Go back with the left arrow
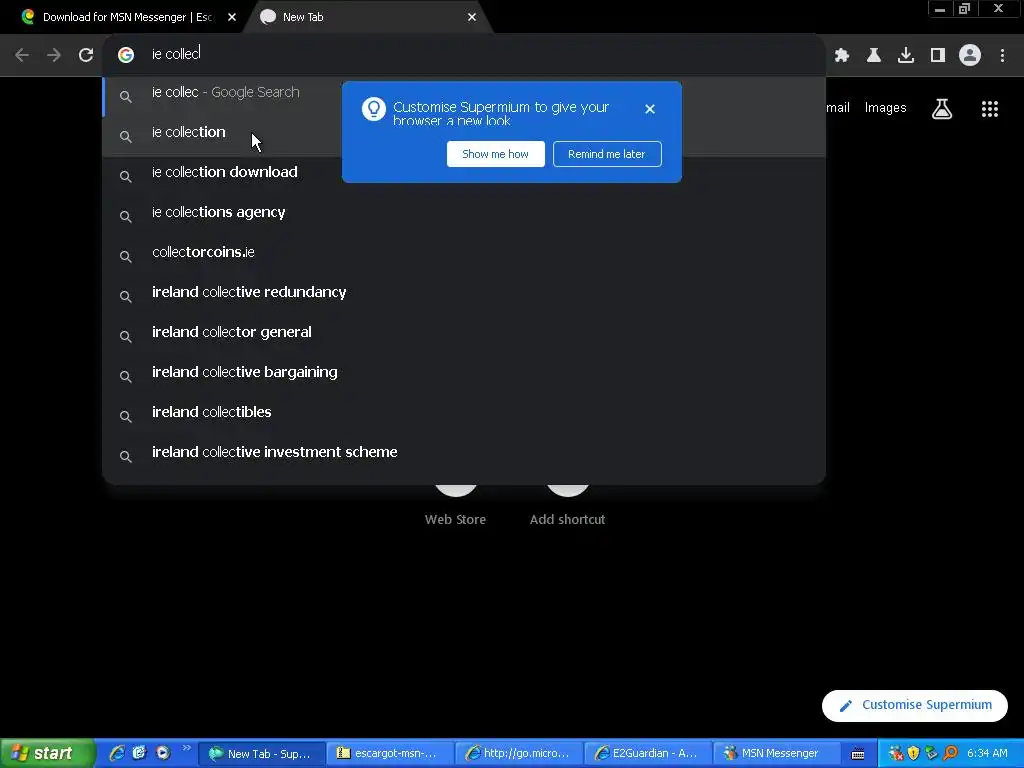The height and width of the screenshot is (768, 1024). (22, 55)
